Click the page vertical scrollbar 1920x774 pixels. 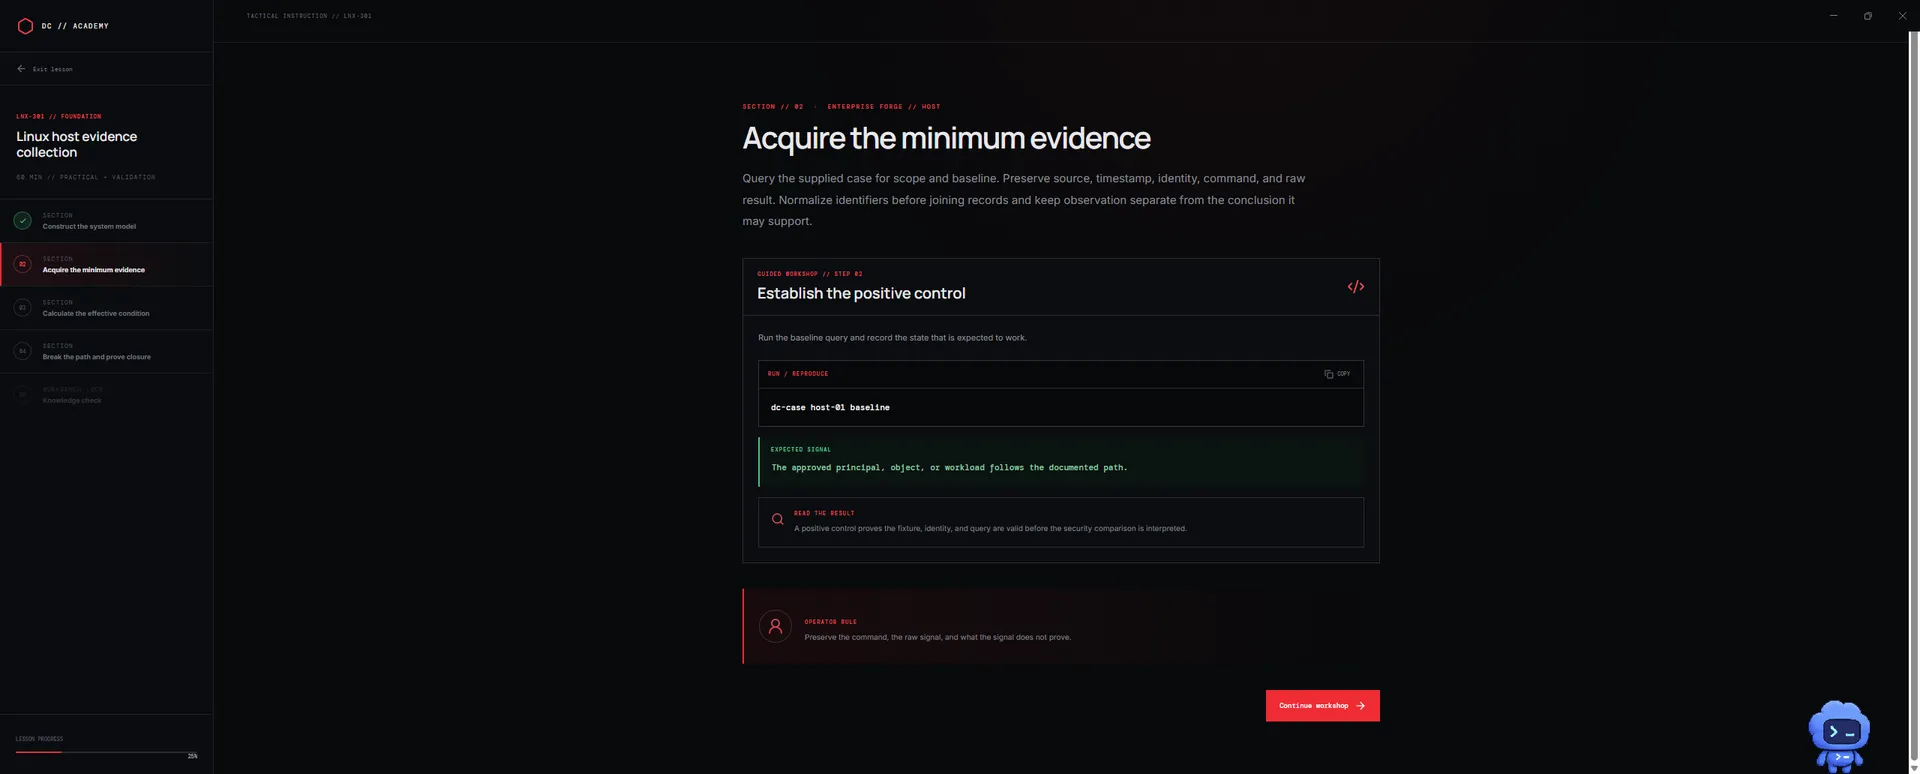click(x=1914, y=400)
